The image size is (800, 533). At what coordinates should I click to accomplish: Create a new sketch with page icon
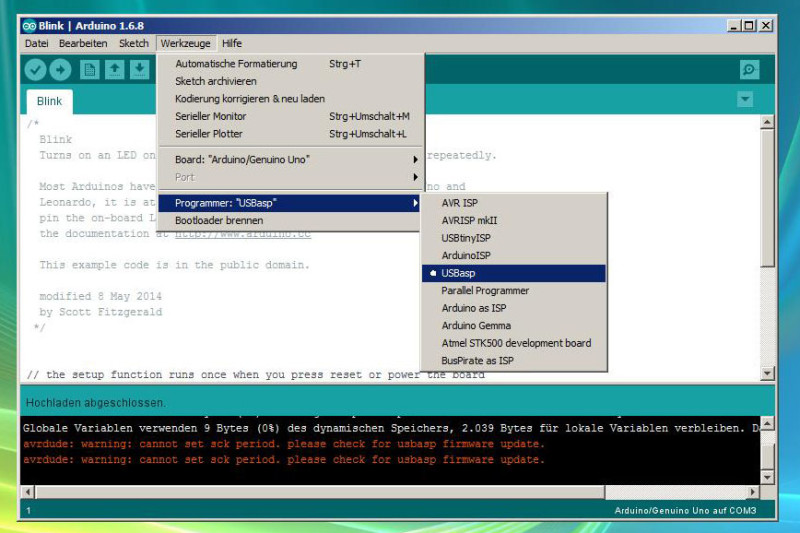(x=89, y=69)
